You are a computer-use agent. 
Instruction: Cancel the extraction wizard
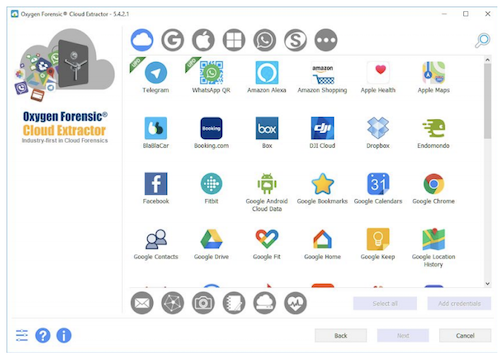pyautogui.click(x=465, y=335)
